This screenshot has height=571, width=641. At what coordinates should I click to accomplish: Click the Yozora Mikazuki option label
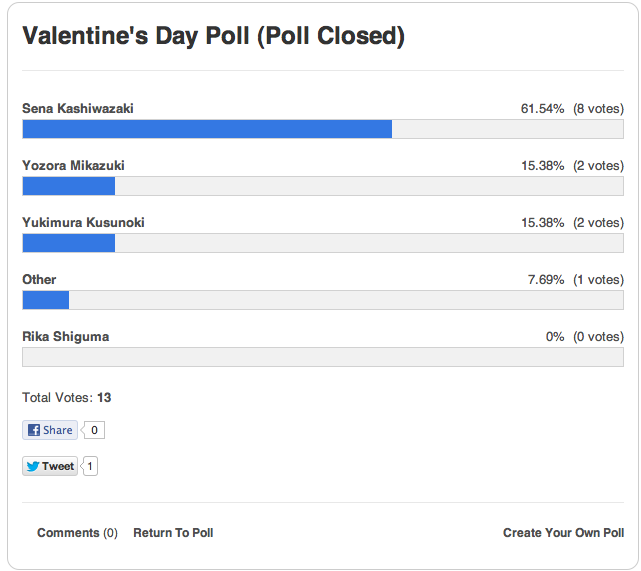click(x=73, y=165)
